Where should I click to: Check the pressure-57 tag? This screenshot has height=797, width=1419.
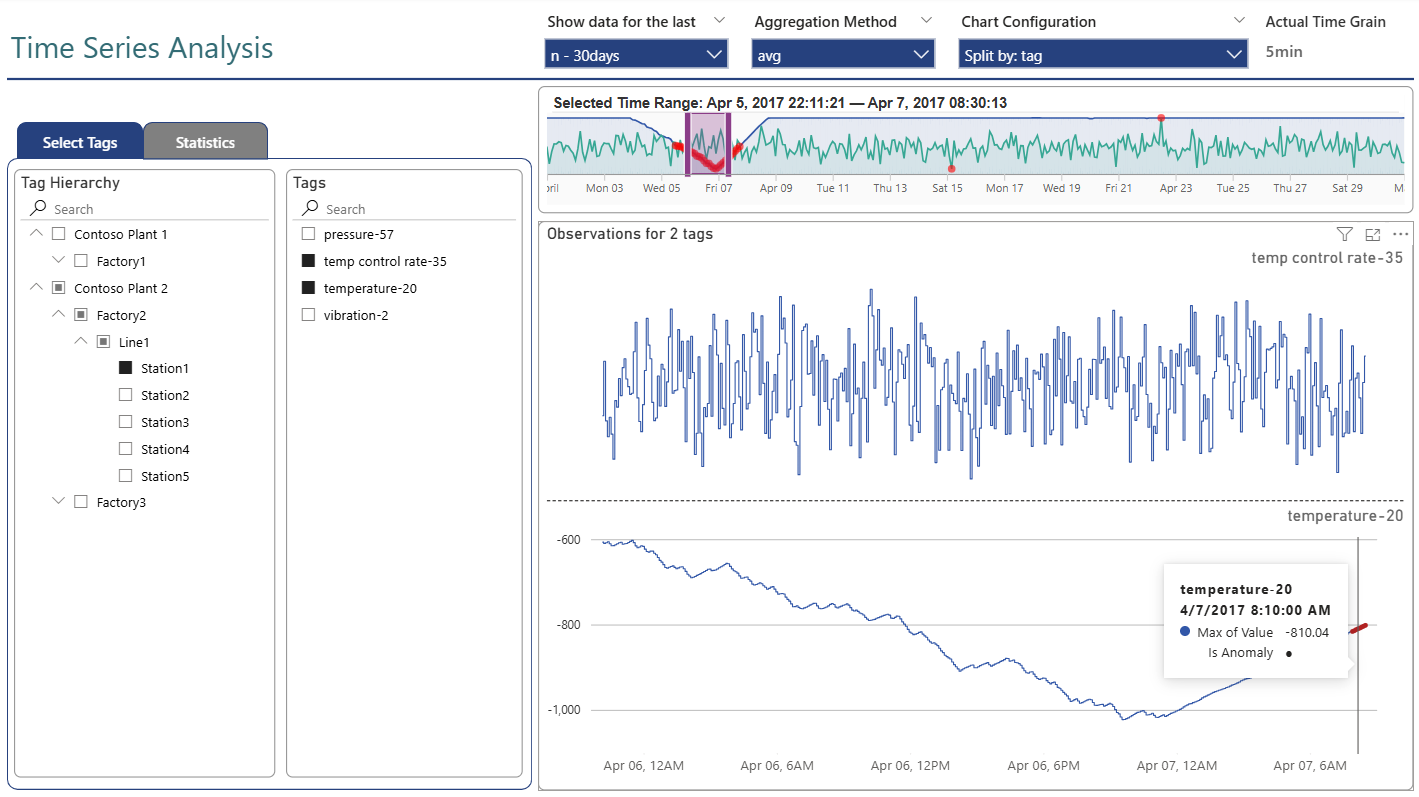coord(308,234)
